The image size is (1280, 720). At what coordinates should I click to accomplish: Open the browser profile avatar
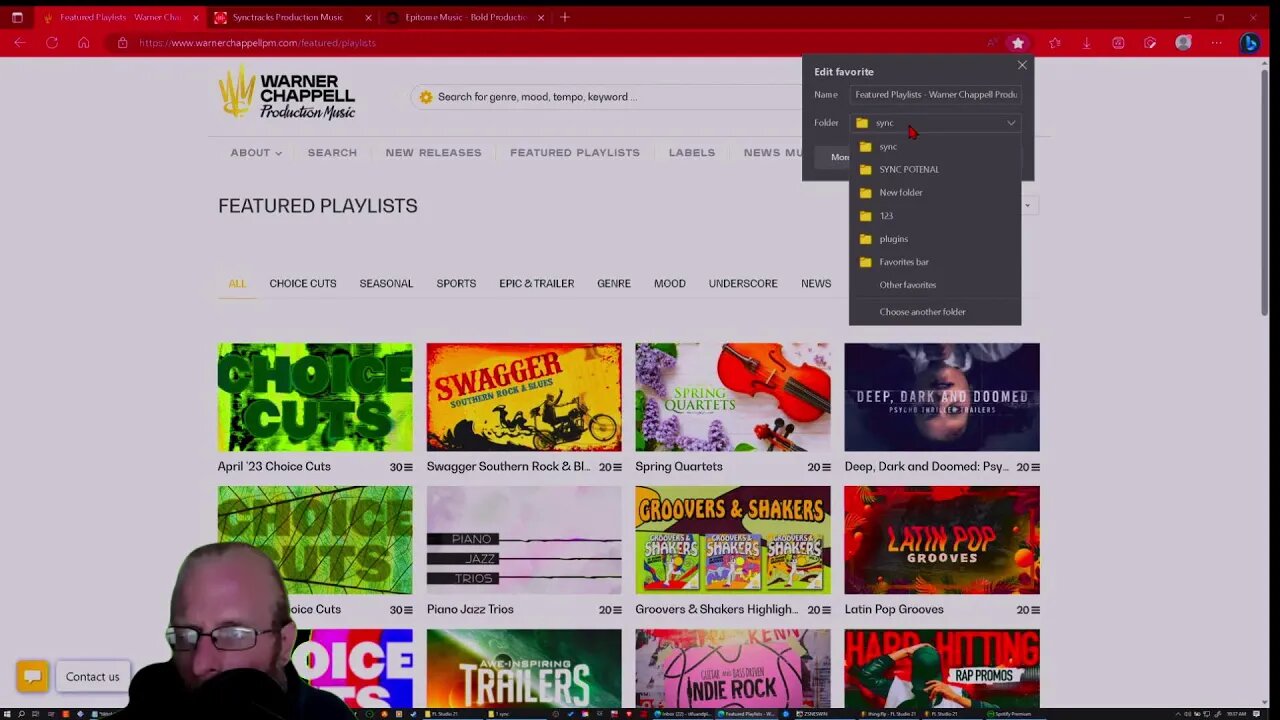click(1183, 43)
